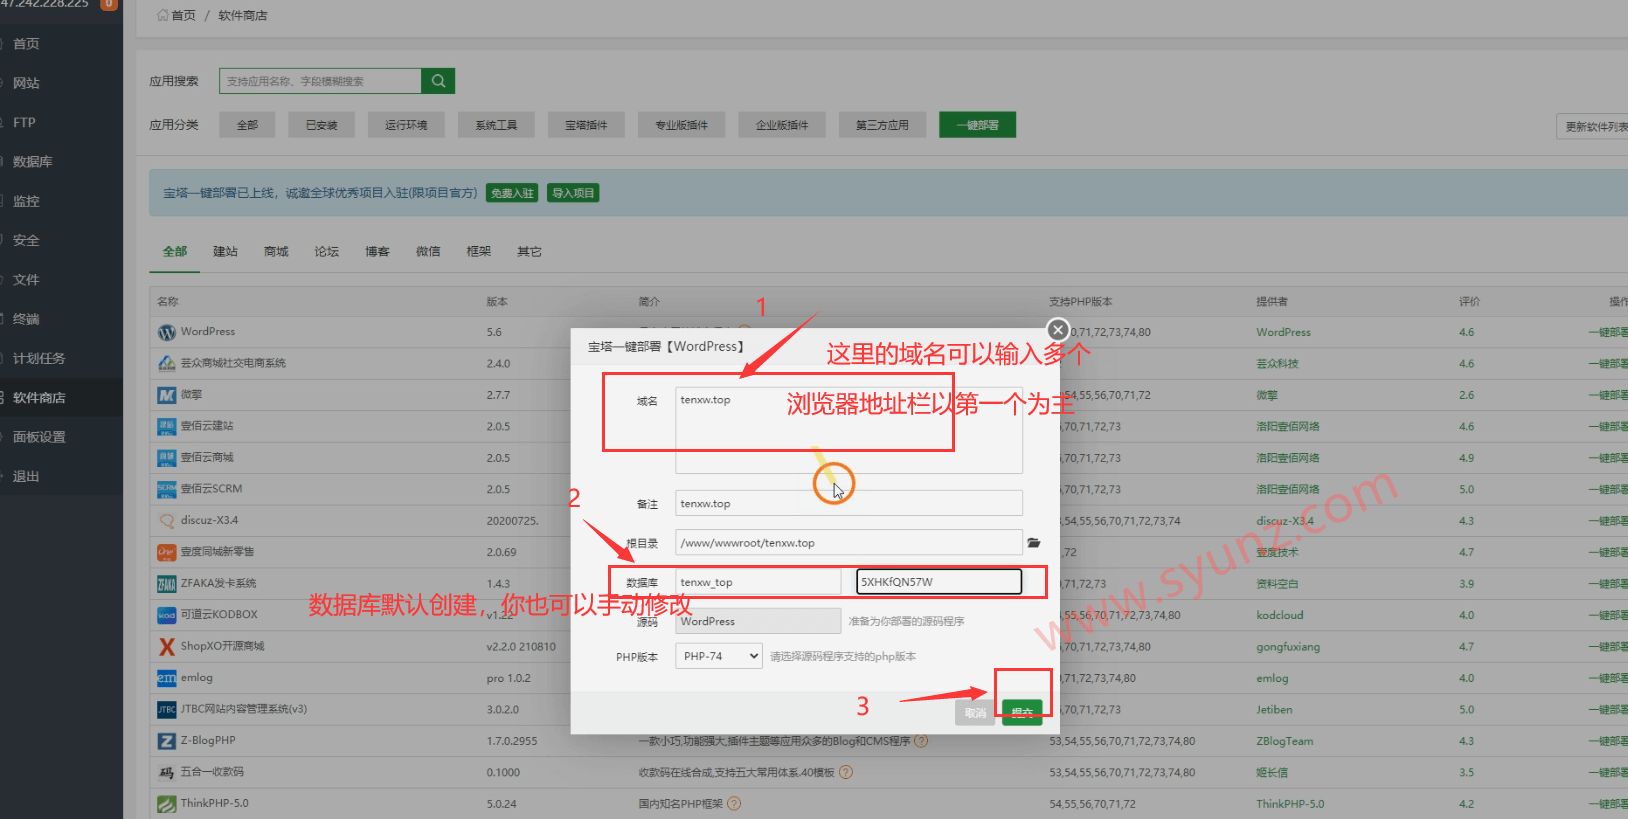Viewport: 1628px width, 819px height.
Task: Select the 专业版插件 category filter
Action: 682,125
